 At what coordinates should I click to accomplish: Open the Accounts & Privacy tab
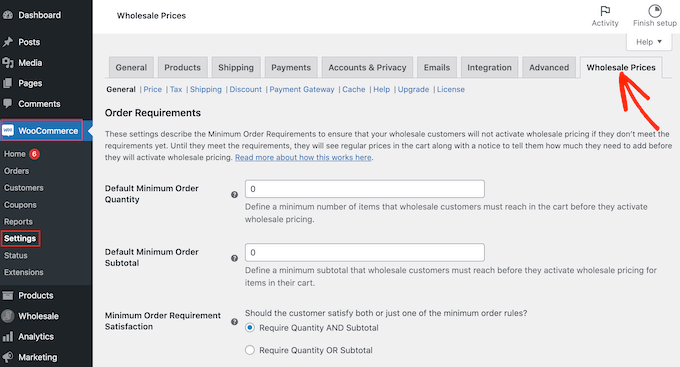[367, 68]
